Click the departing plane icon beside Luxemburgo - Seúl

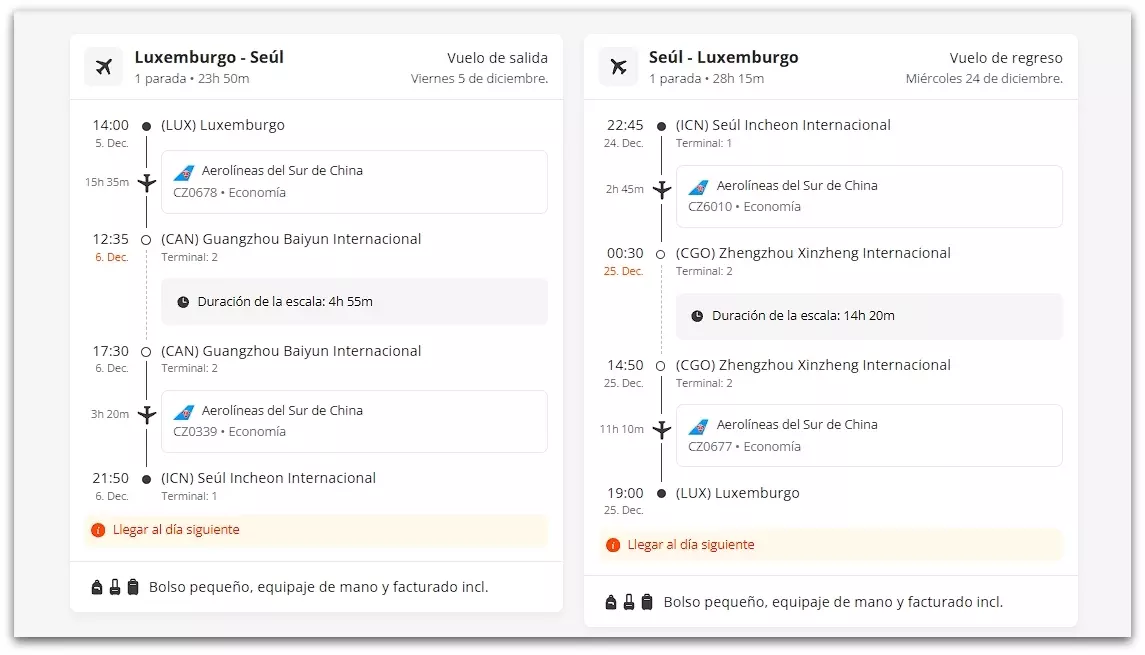tap(104, 67)
